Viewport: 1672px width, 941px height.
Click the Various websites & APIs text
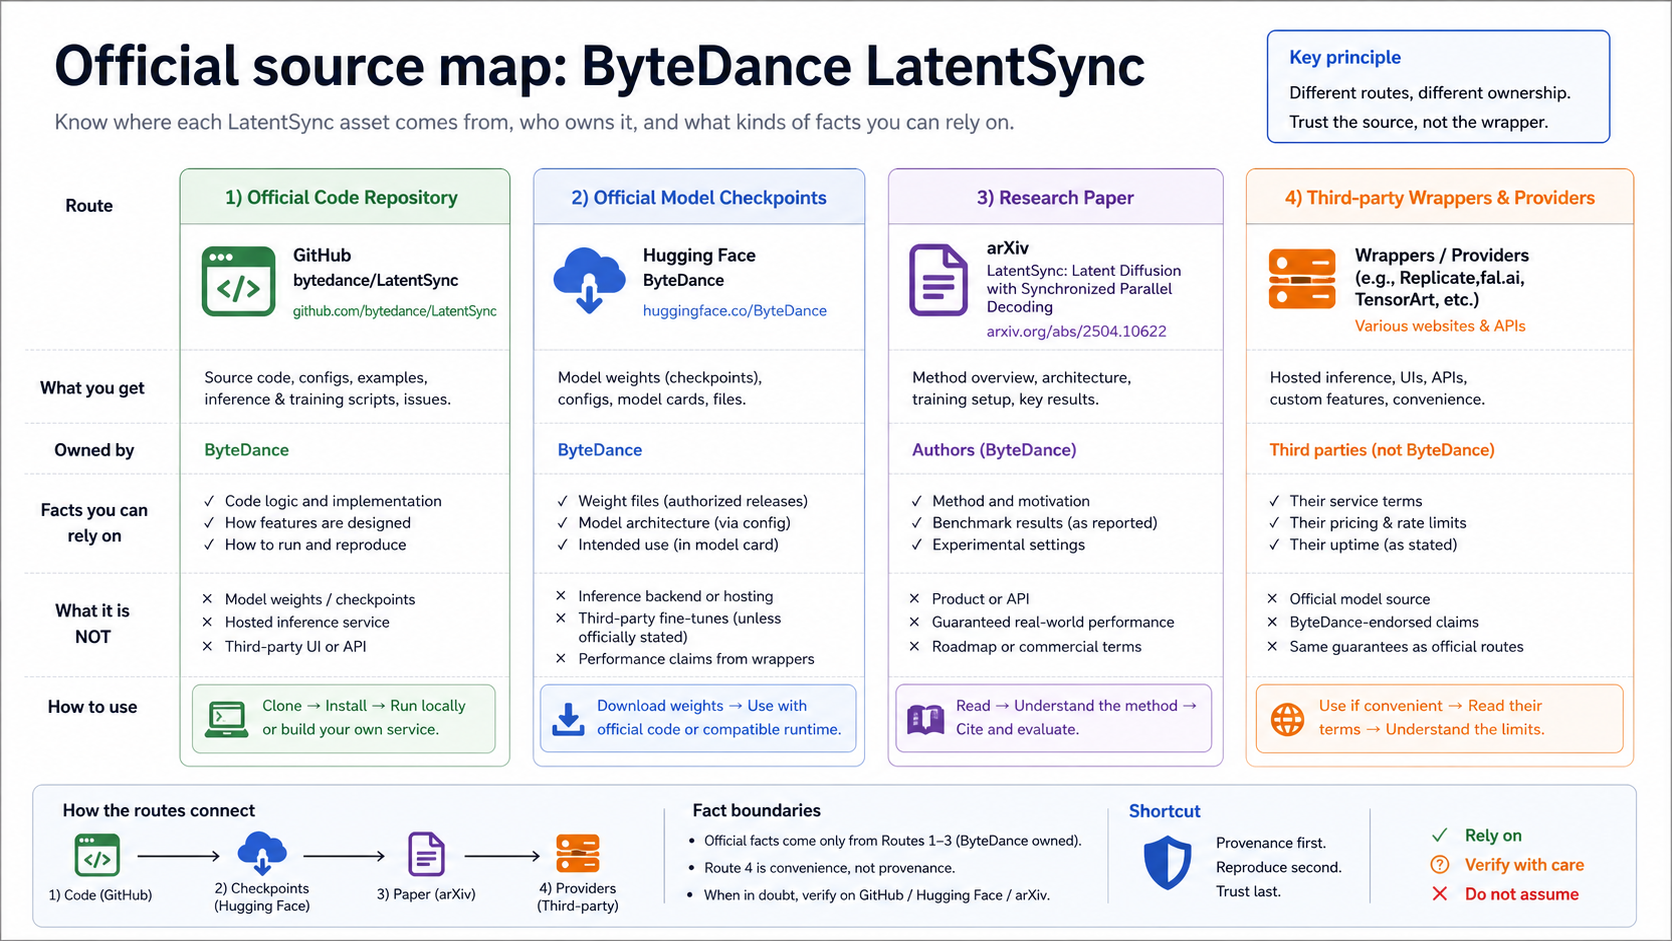tap(1440, 326)
